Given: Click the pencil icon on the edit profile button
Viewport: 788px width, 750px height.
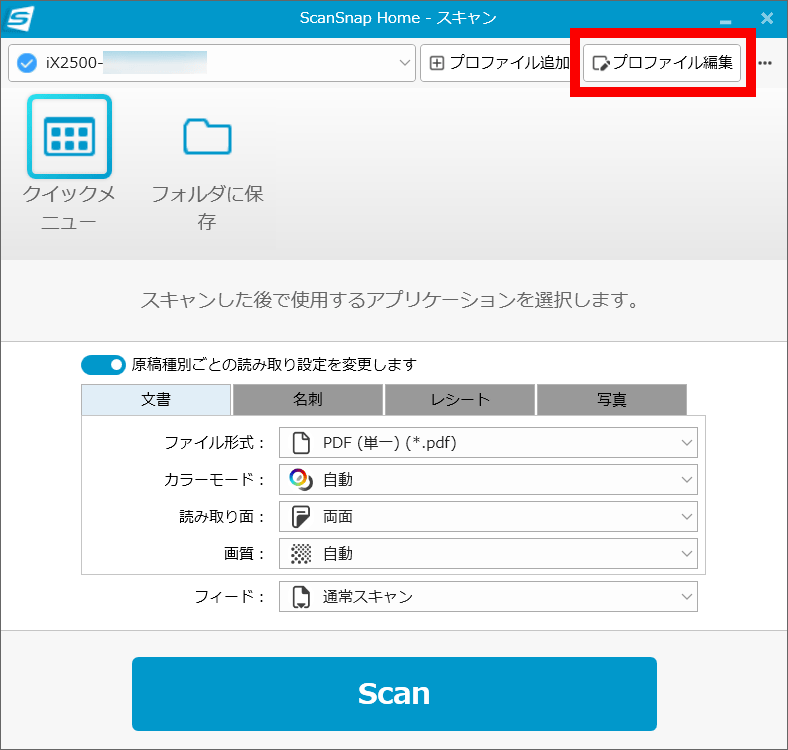Looking at the screenshot, I should click(x=601, y=63).
